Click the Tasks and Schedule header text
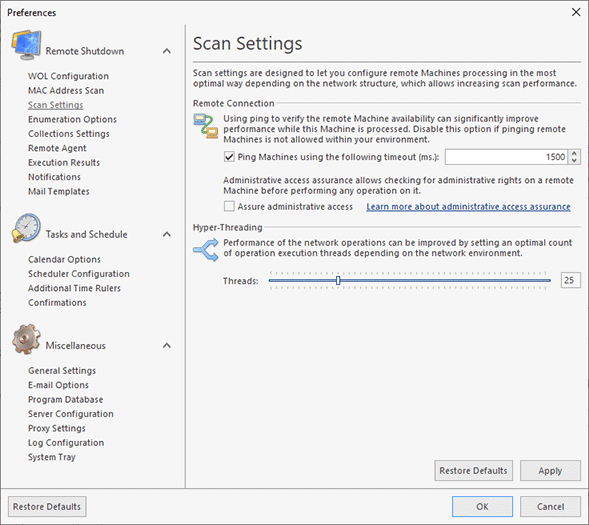 click(86, 234)
